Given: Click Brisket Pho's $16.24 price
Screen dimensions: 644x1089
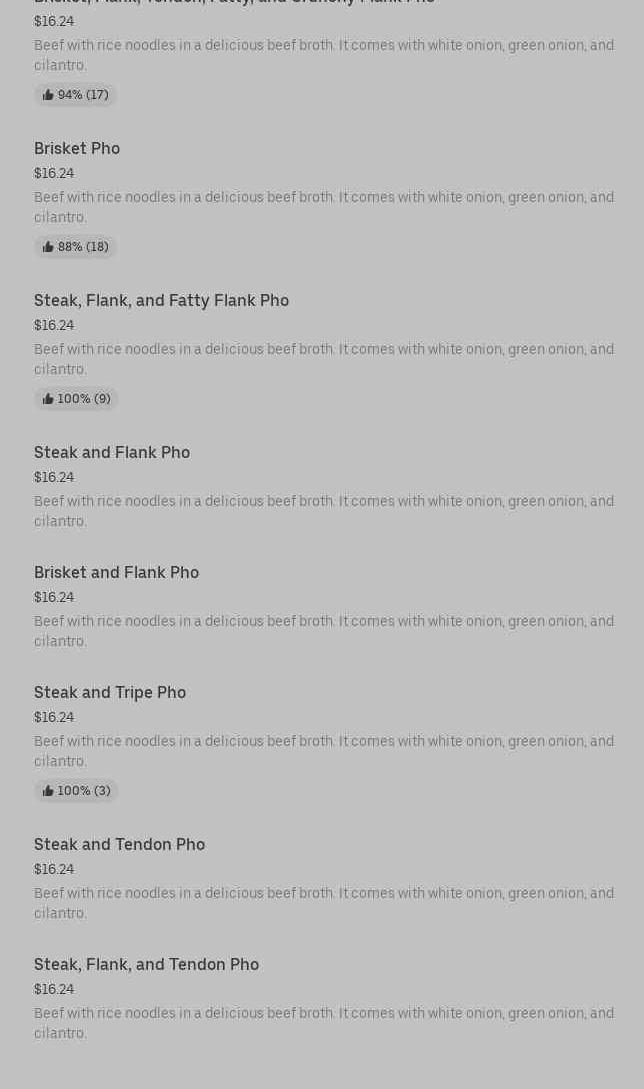Looking at the screenshot, I should [54, 173].
